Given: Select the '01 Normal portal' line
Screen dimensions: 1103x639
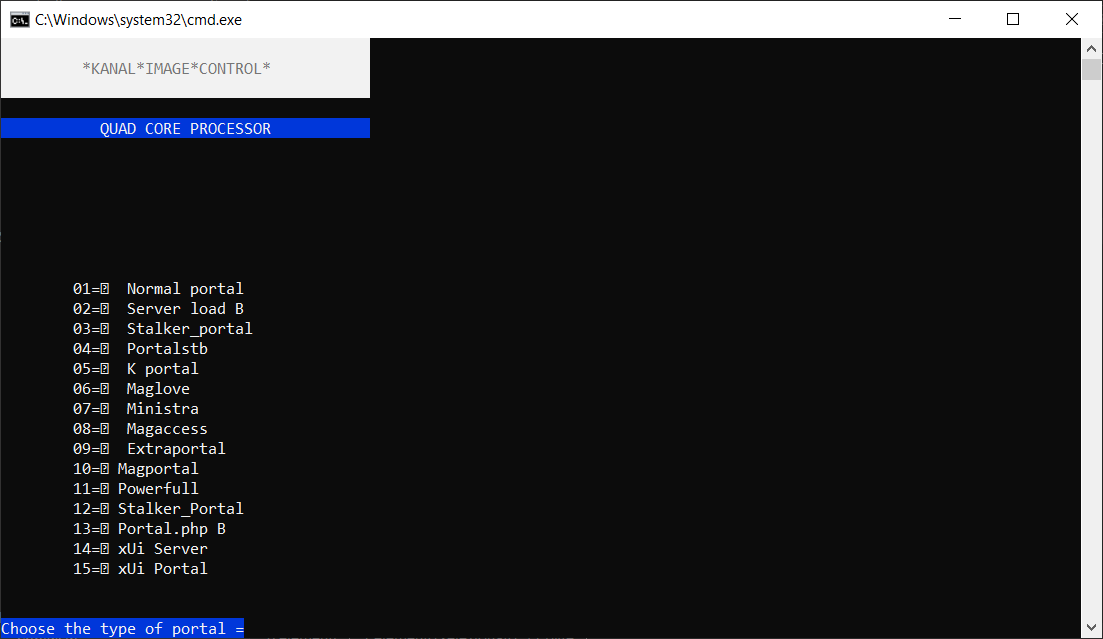Looking at the screenshot, I should [x=158, y=289].
